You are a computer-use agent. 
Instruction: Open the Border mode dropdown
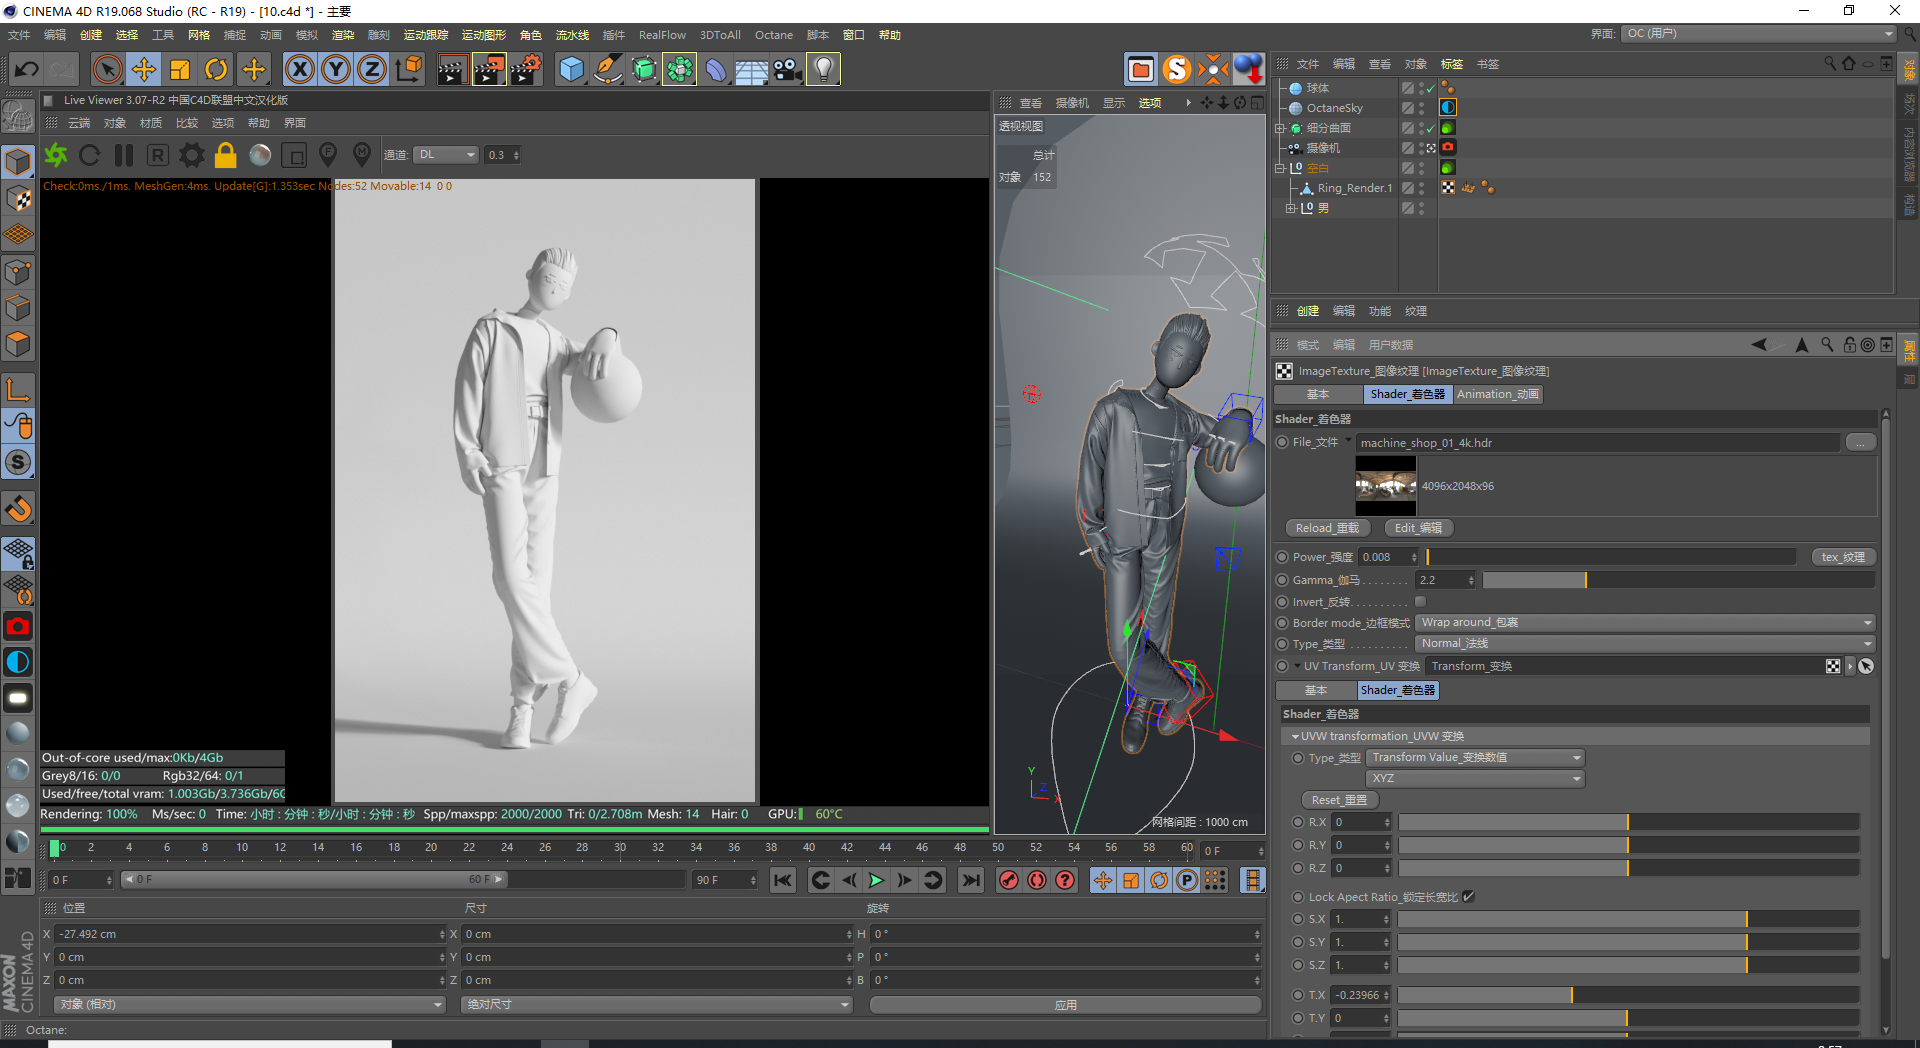tap(1644, 623)
